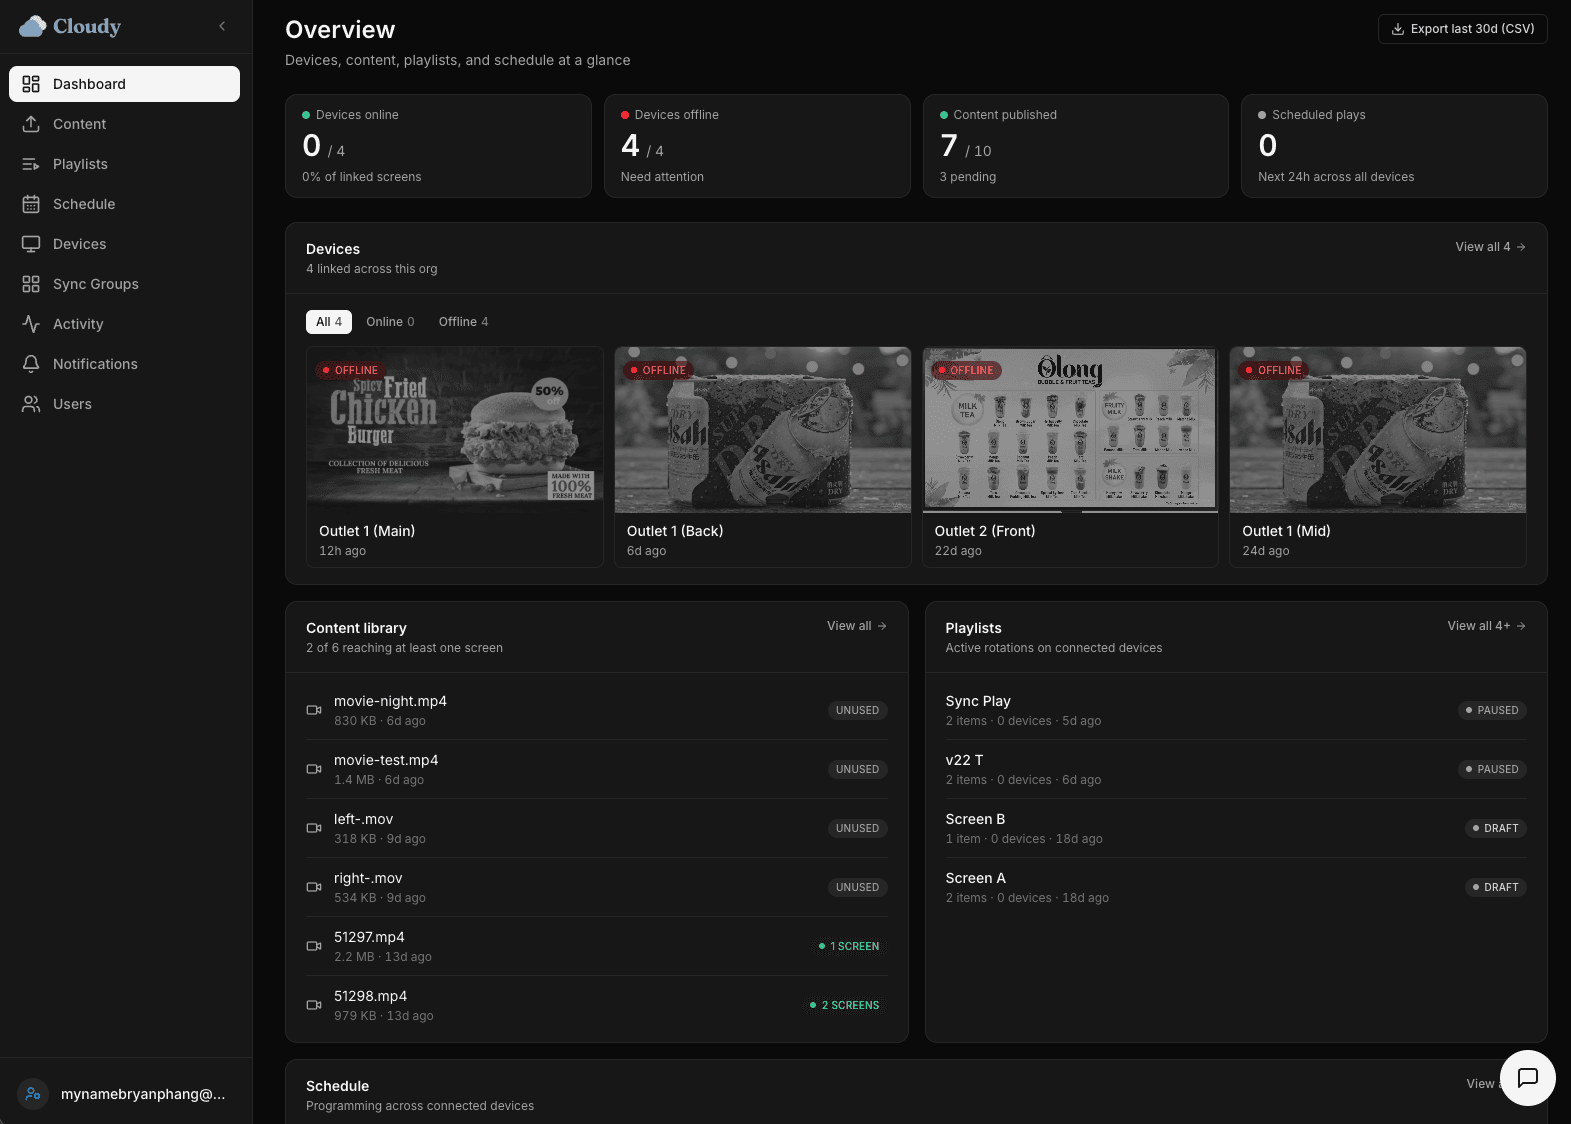Click the Content published stat card
This screenshot has height=1124, width=1571.
1076,146
